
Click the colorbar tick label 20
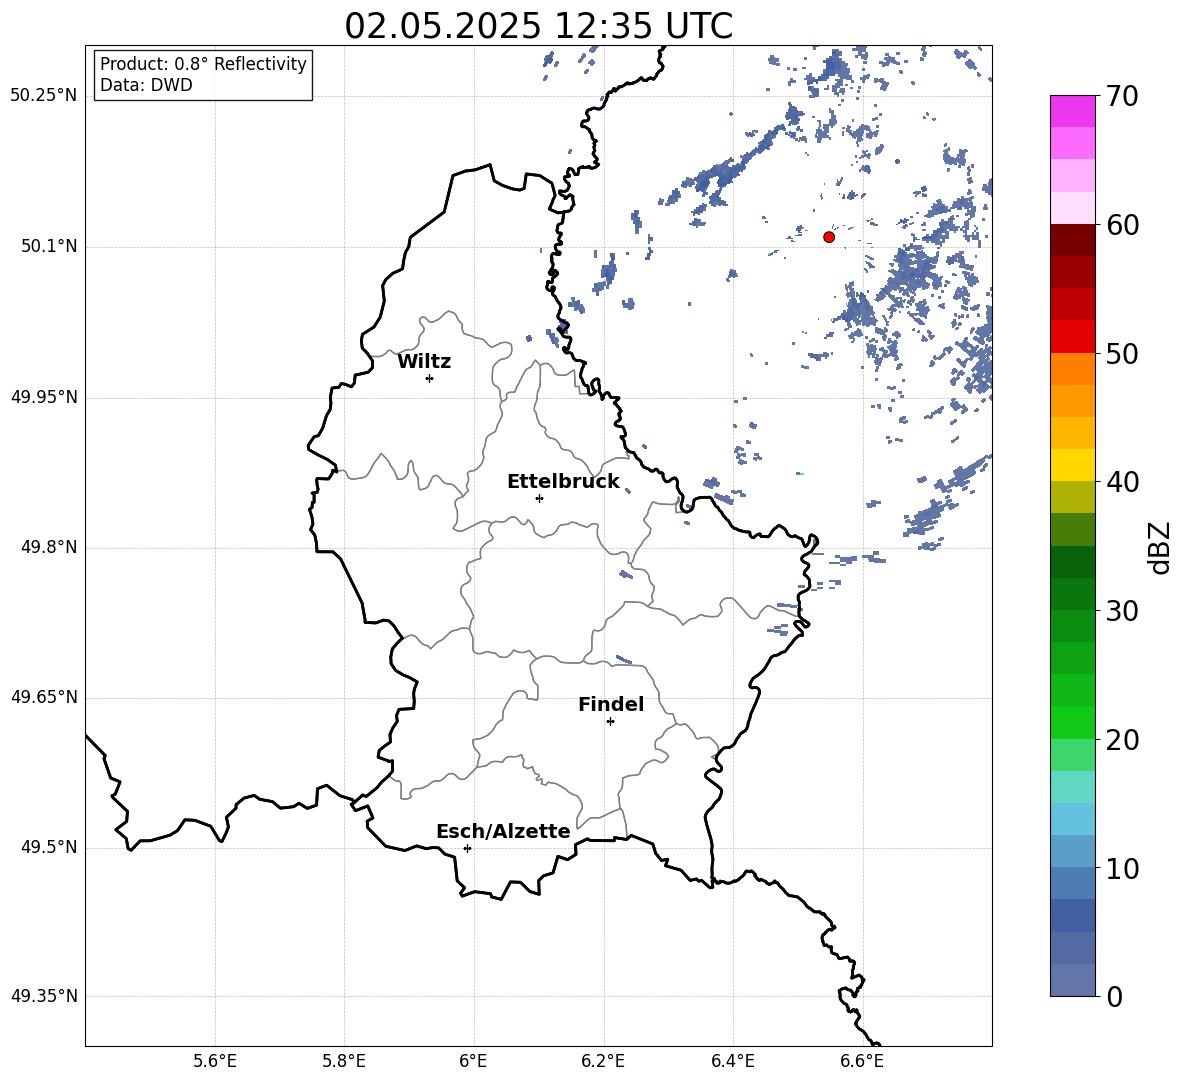point(1121,740)
